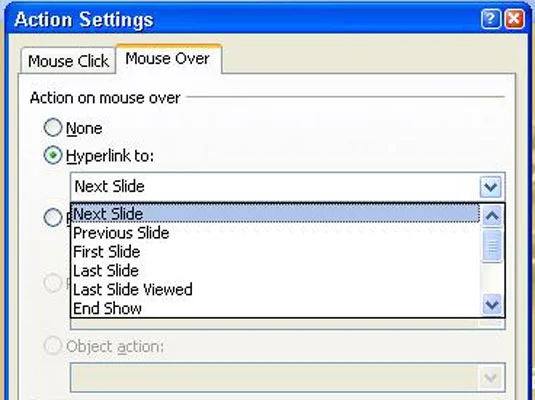Click the disabled Object action radio button
Viewport: 535px width, 400px height.
click(53, 345)
